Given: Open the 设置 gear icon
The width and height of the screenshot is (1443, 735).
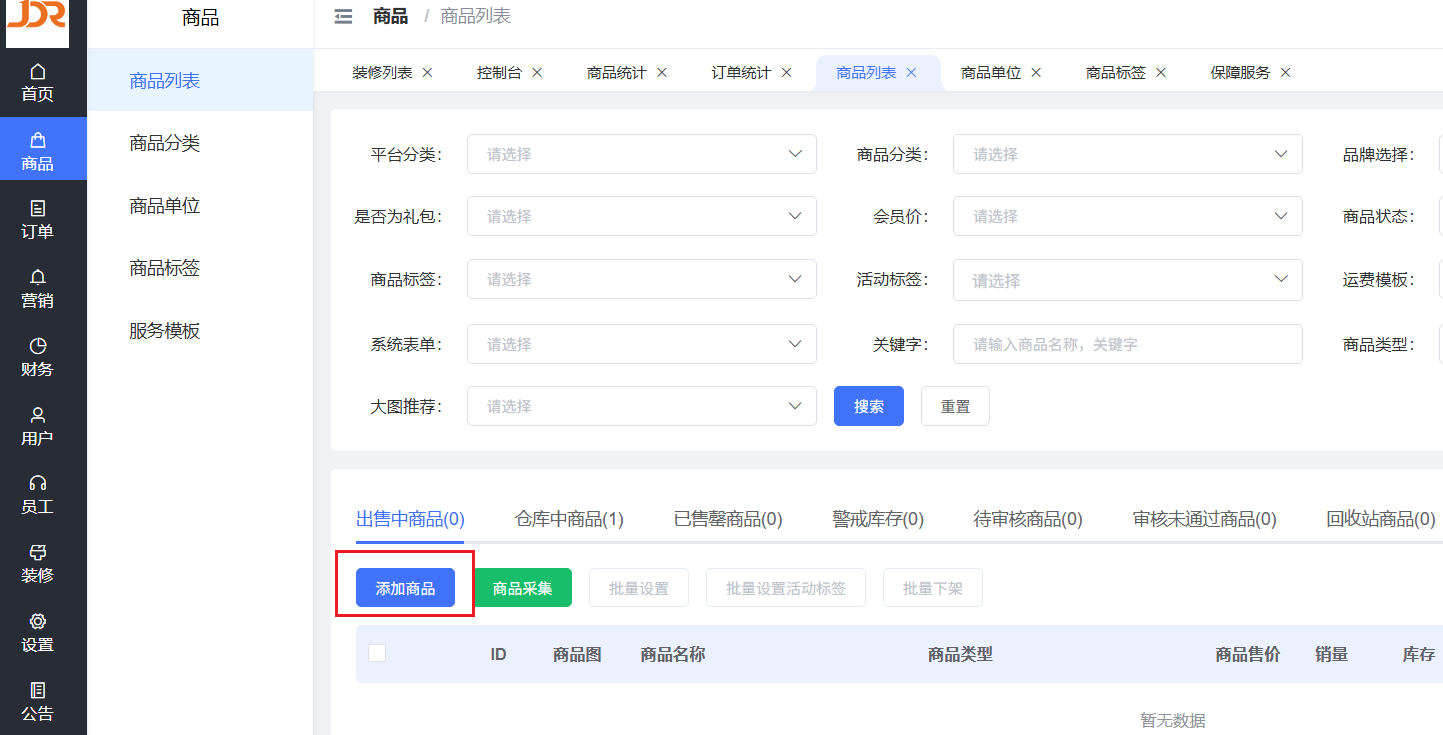Looking at the screenshot, I should tap(38, 621).
